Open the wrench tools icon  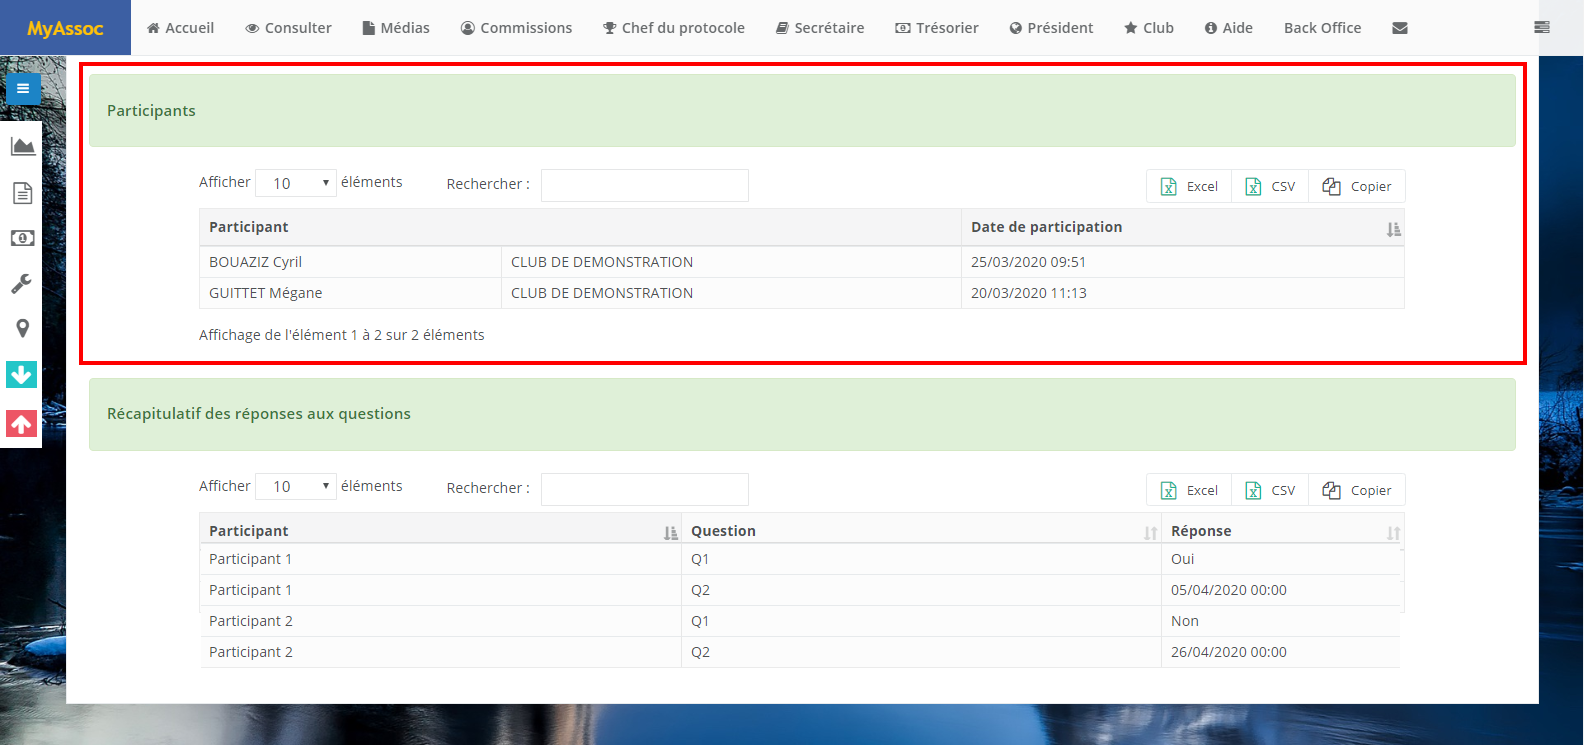coord(22,284)
